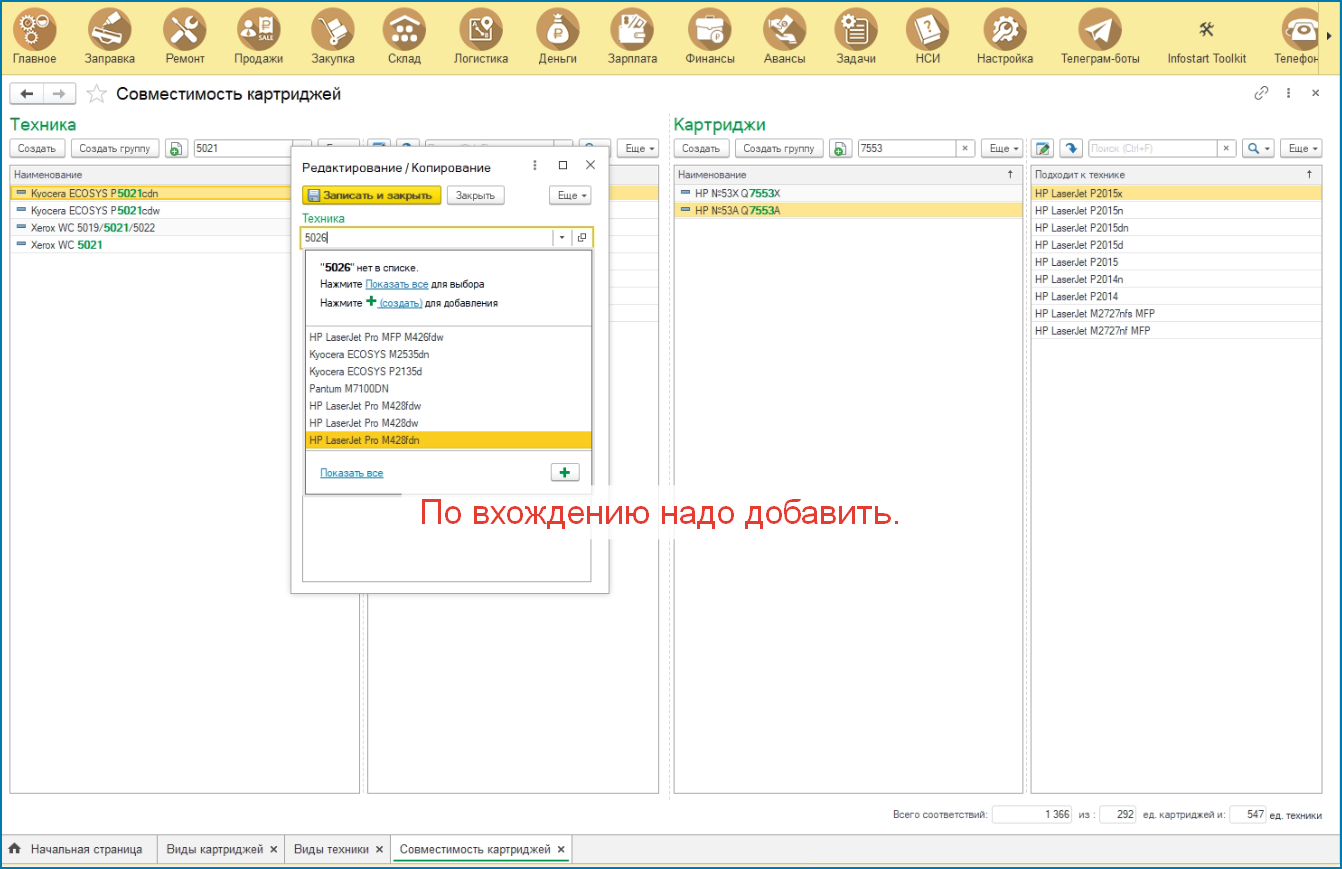Open the Закупка section
The width and height of the screenshot is (1342, 869).
(x=333, y=37)
